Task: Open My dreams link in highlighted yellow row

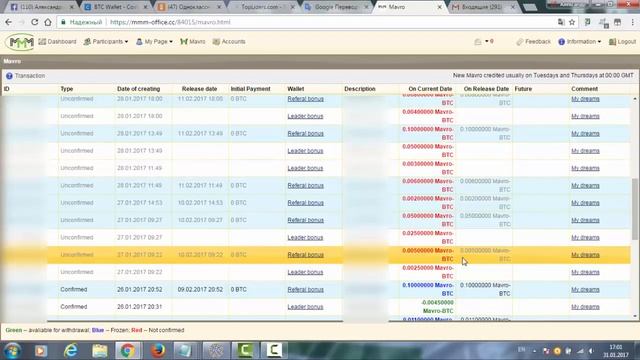Action: [x=585, y=255]
